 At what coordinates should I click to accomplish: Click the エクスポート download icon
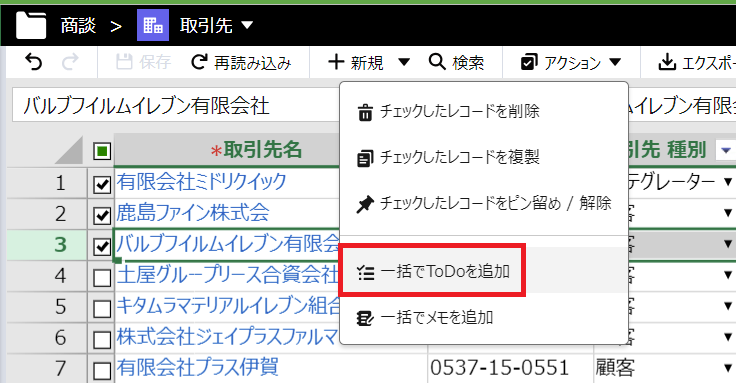pos(667,62)
